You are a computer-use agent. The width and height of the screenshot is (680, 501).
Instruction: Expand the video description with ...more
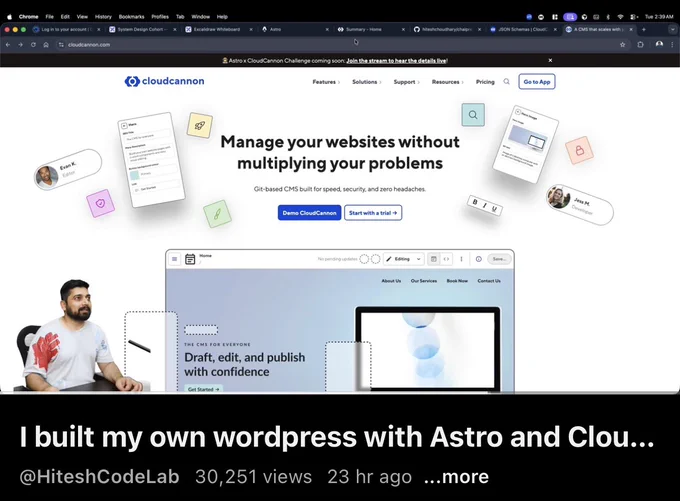[x=456, y=476]
